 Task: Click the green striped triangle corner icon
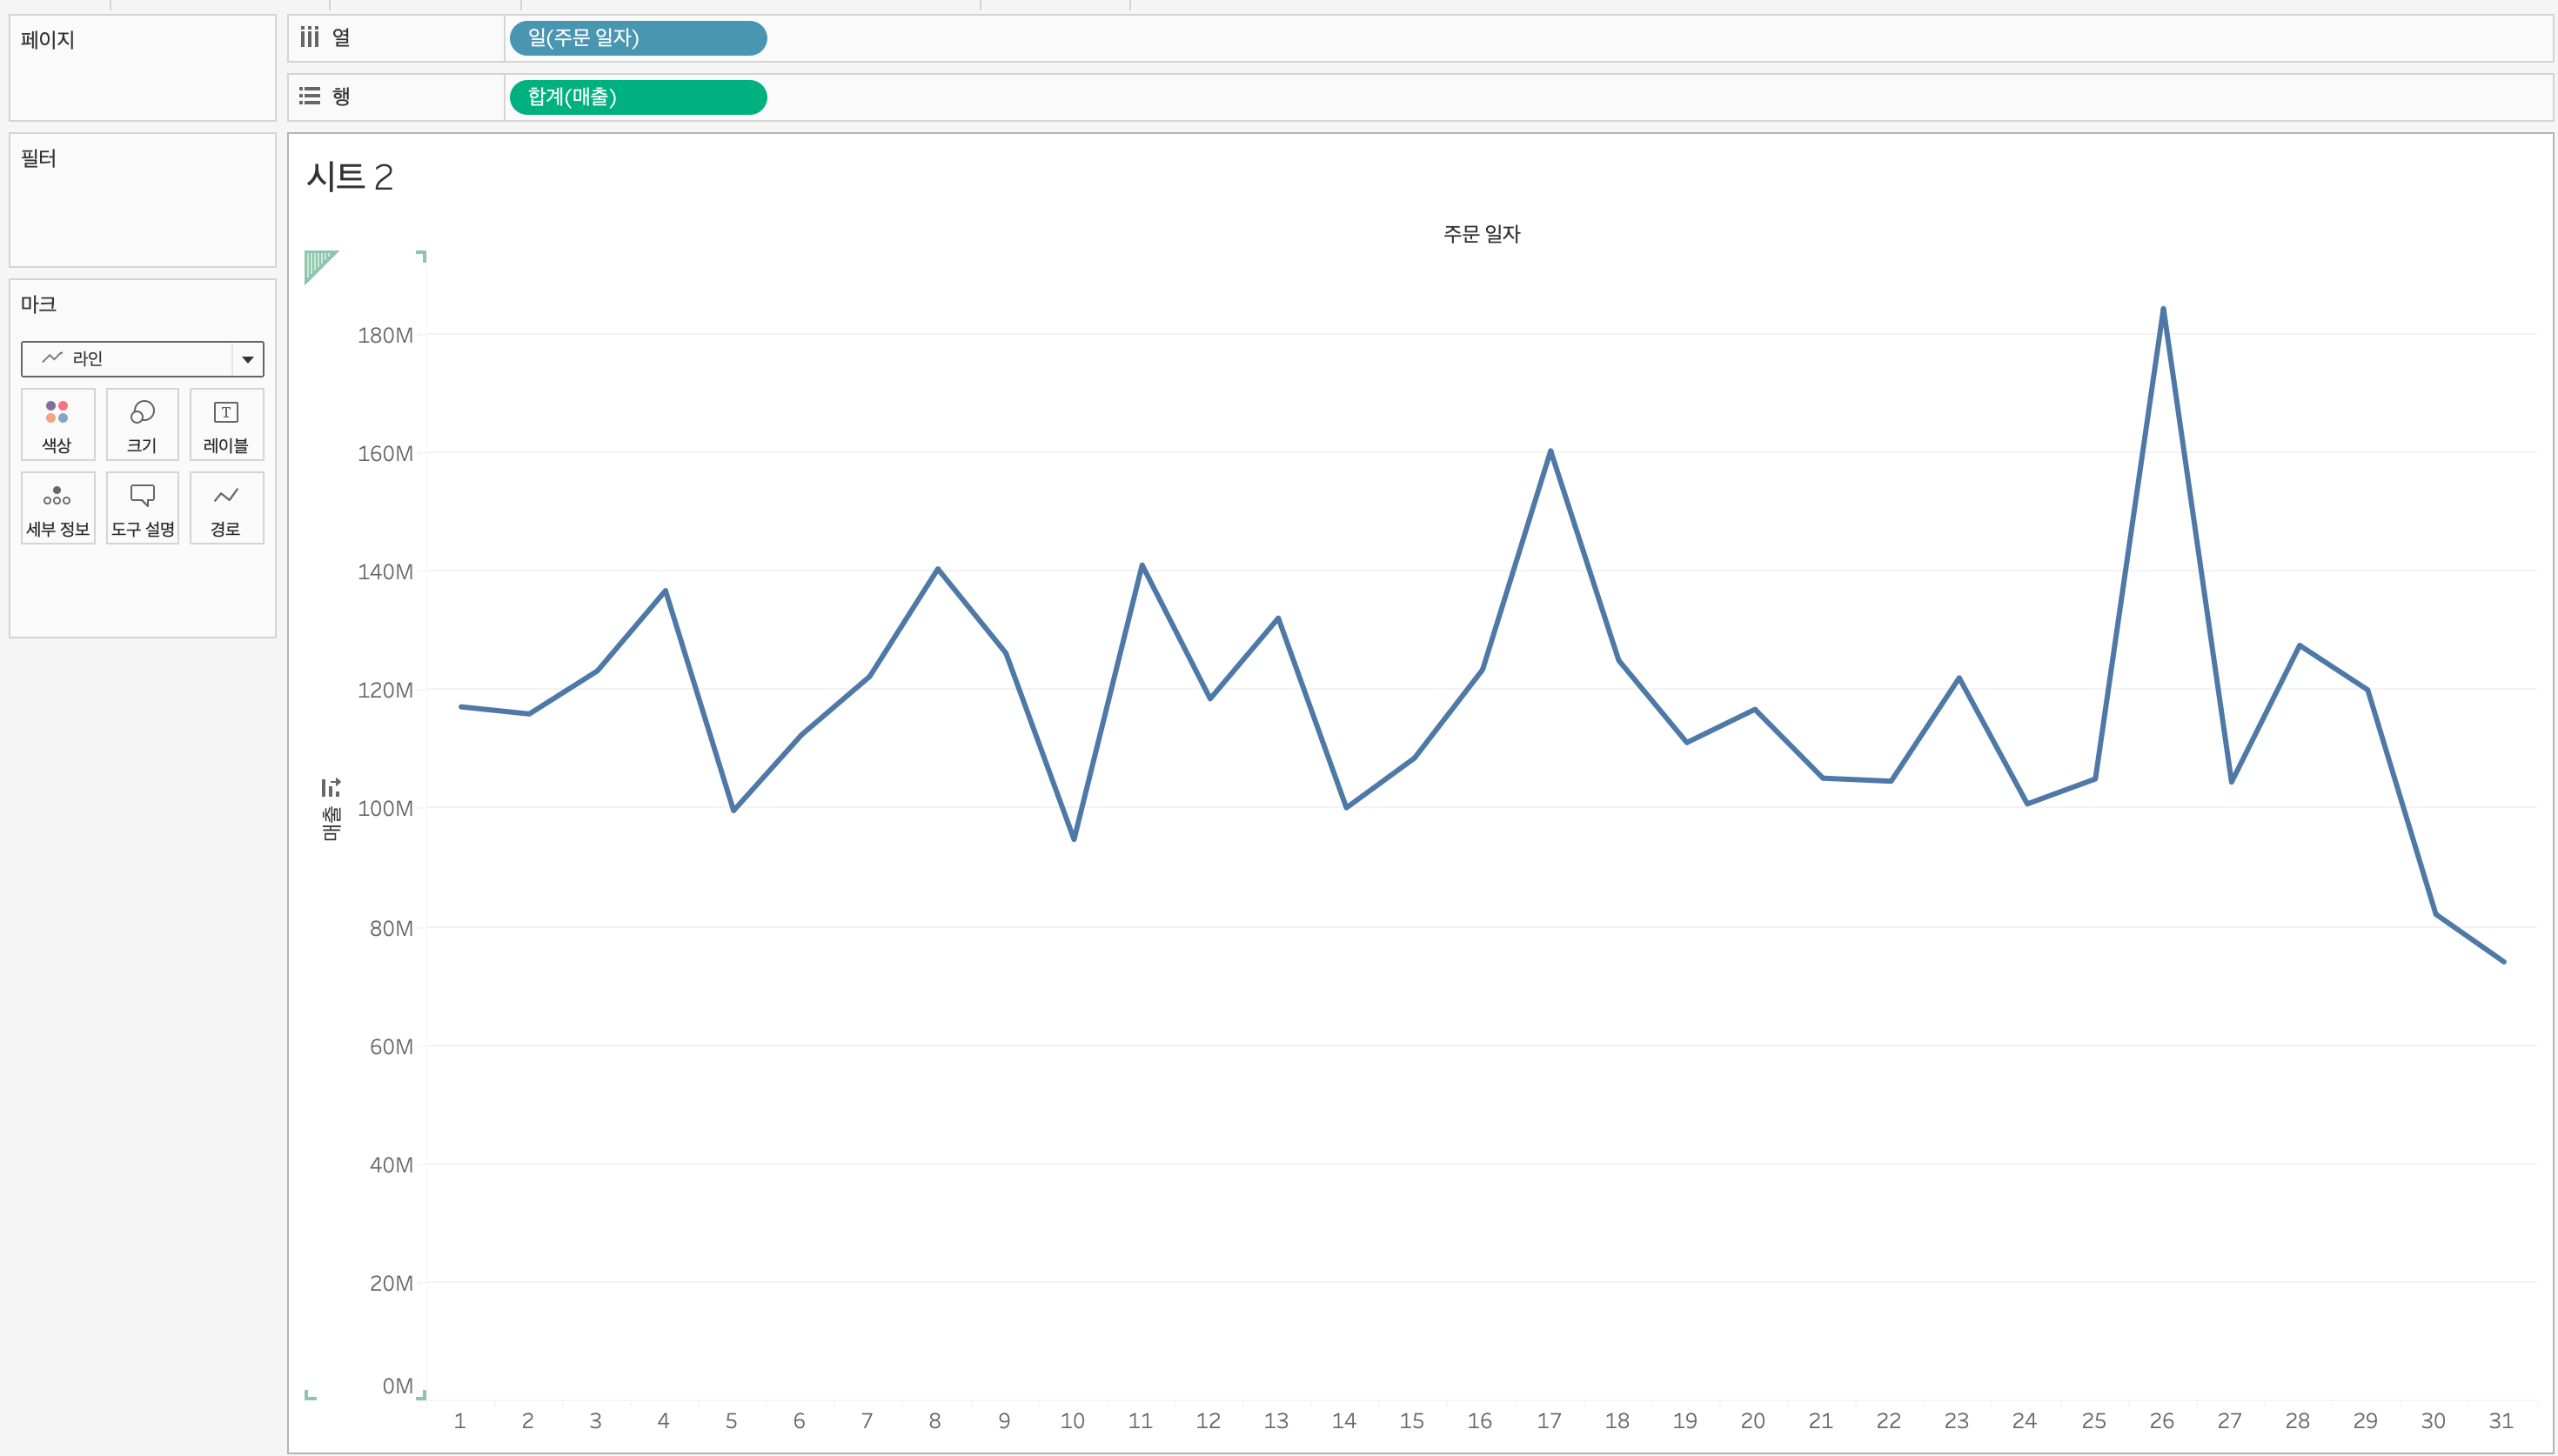[x=318, y=264]
